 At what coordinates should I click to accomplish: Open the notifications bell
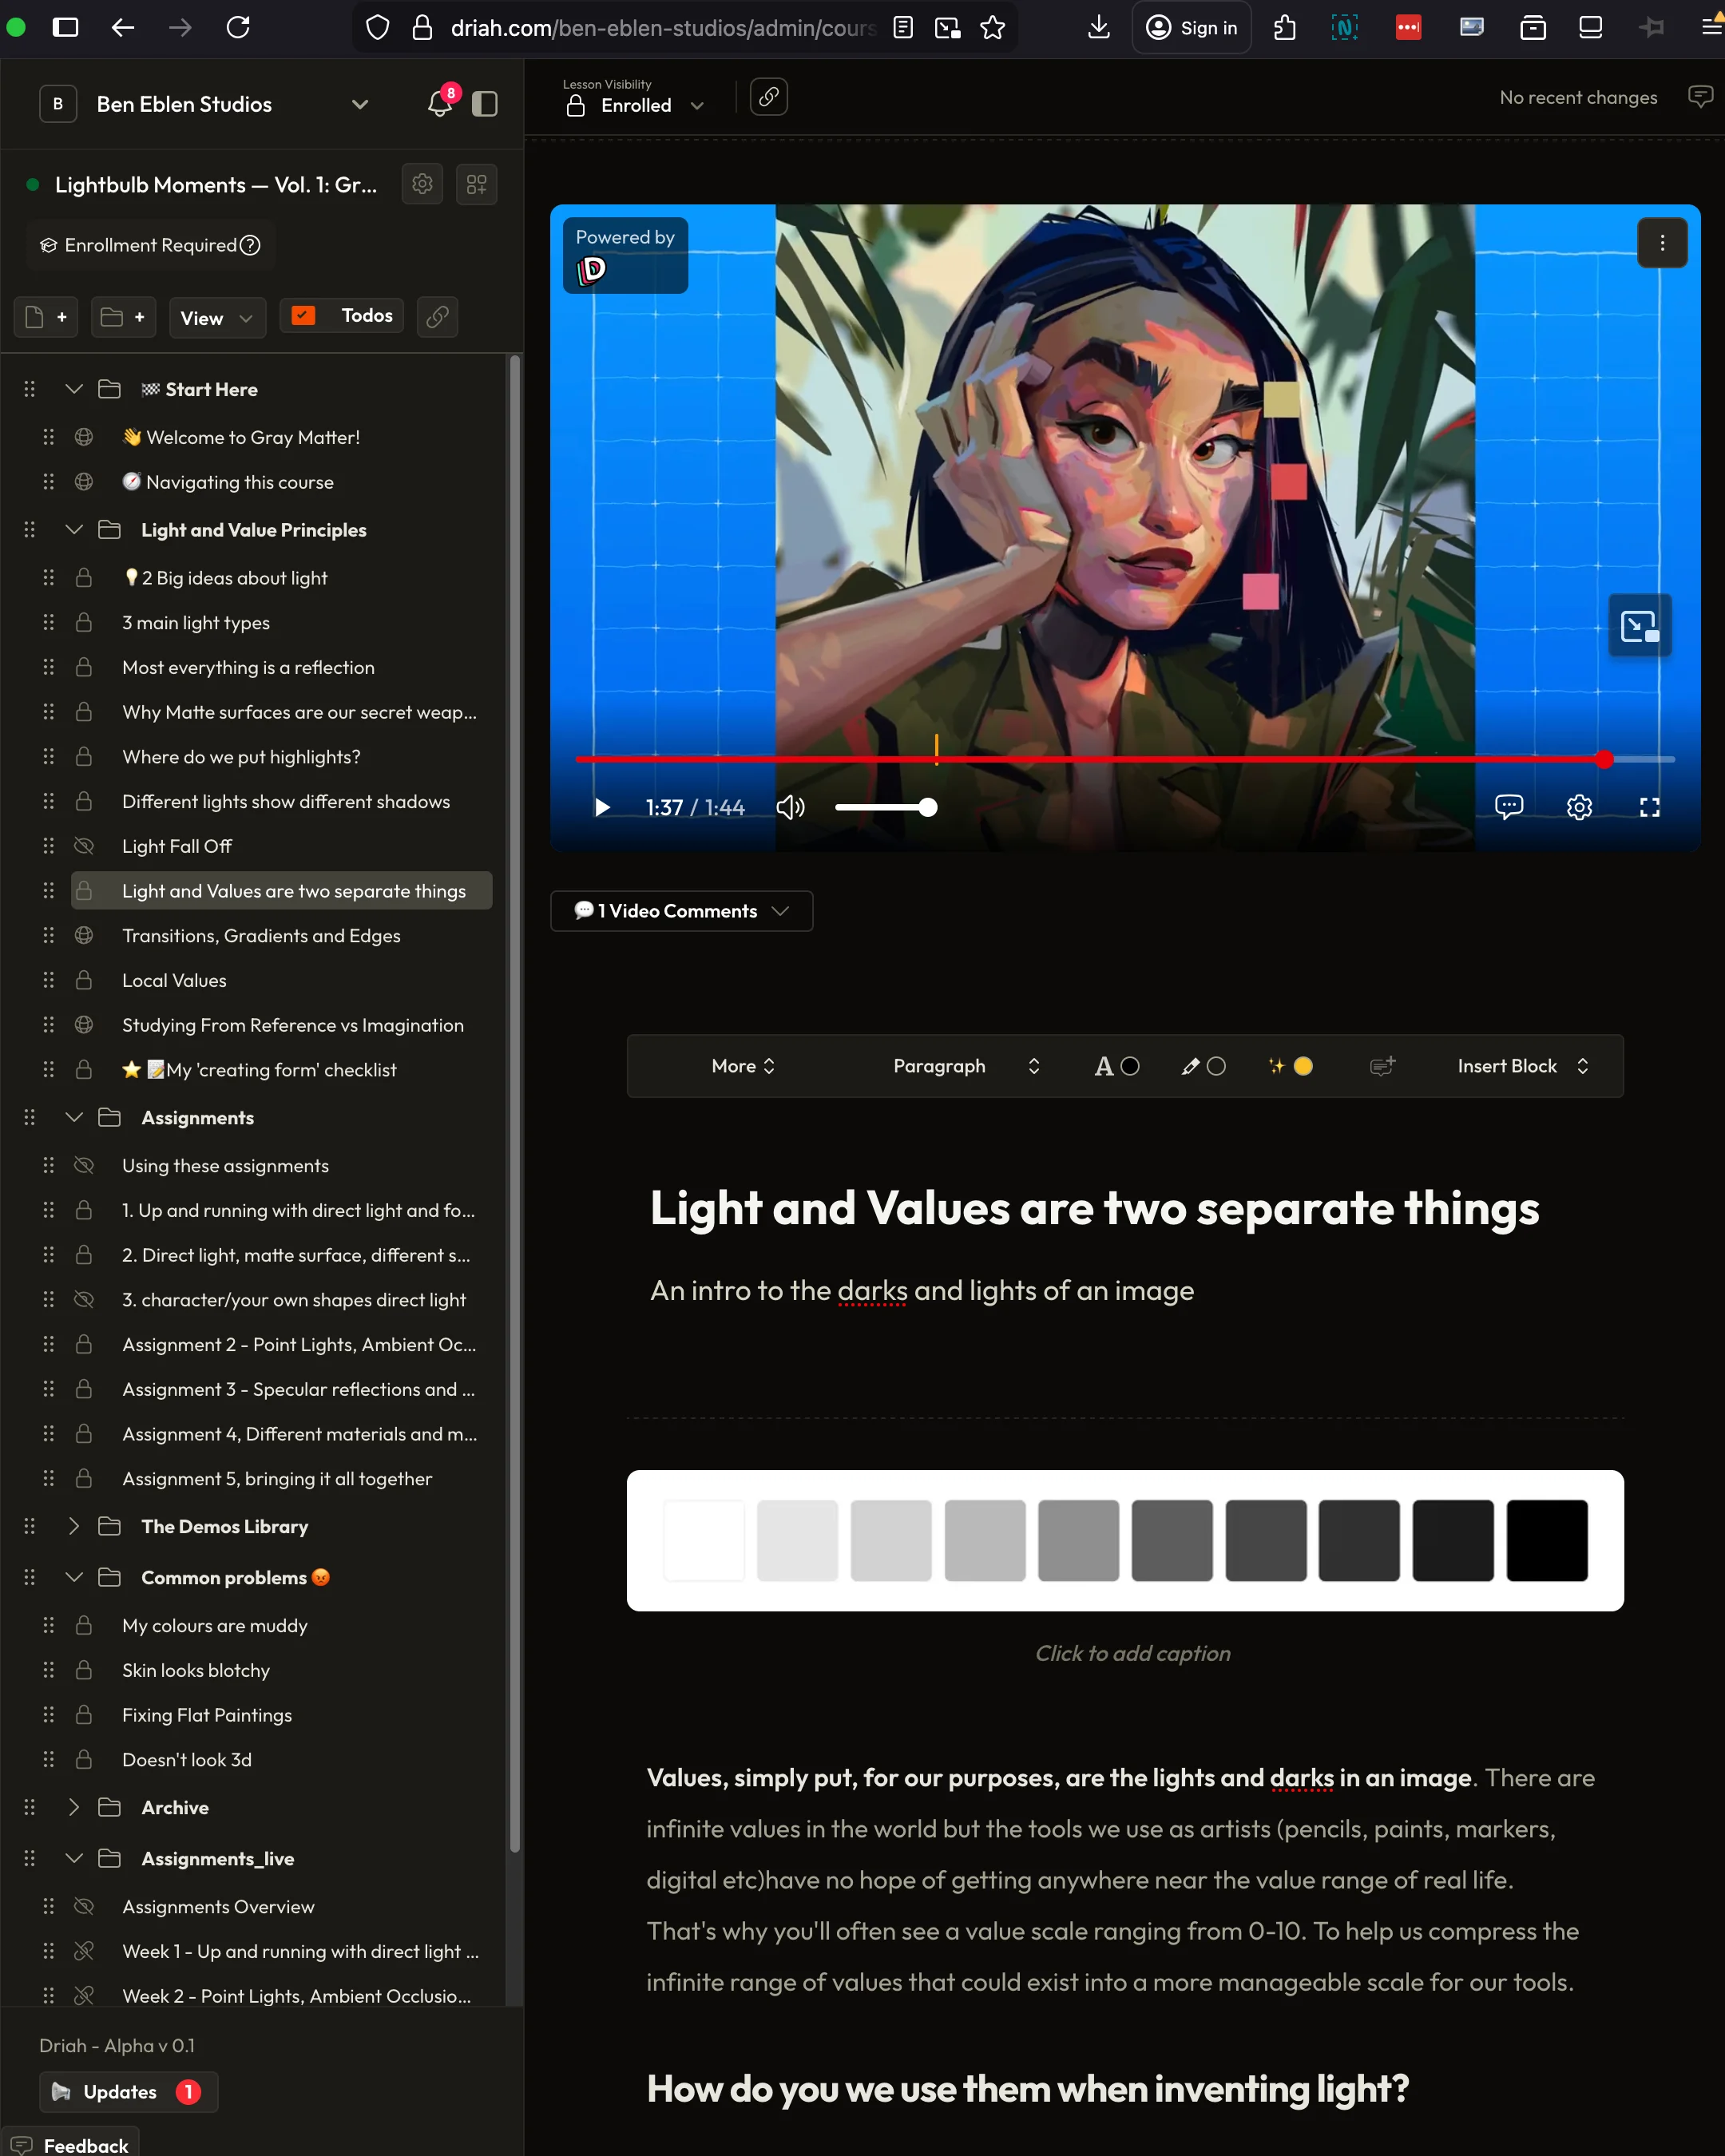click(439, 104)
